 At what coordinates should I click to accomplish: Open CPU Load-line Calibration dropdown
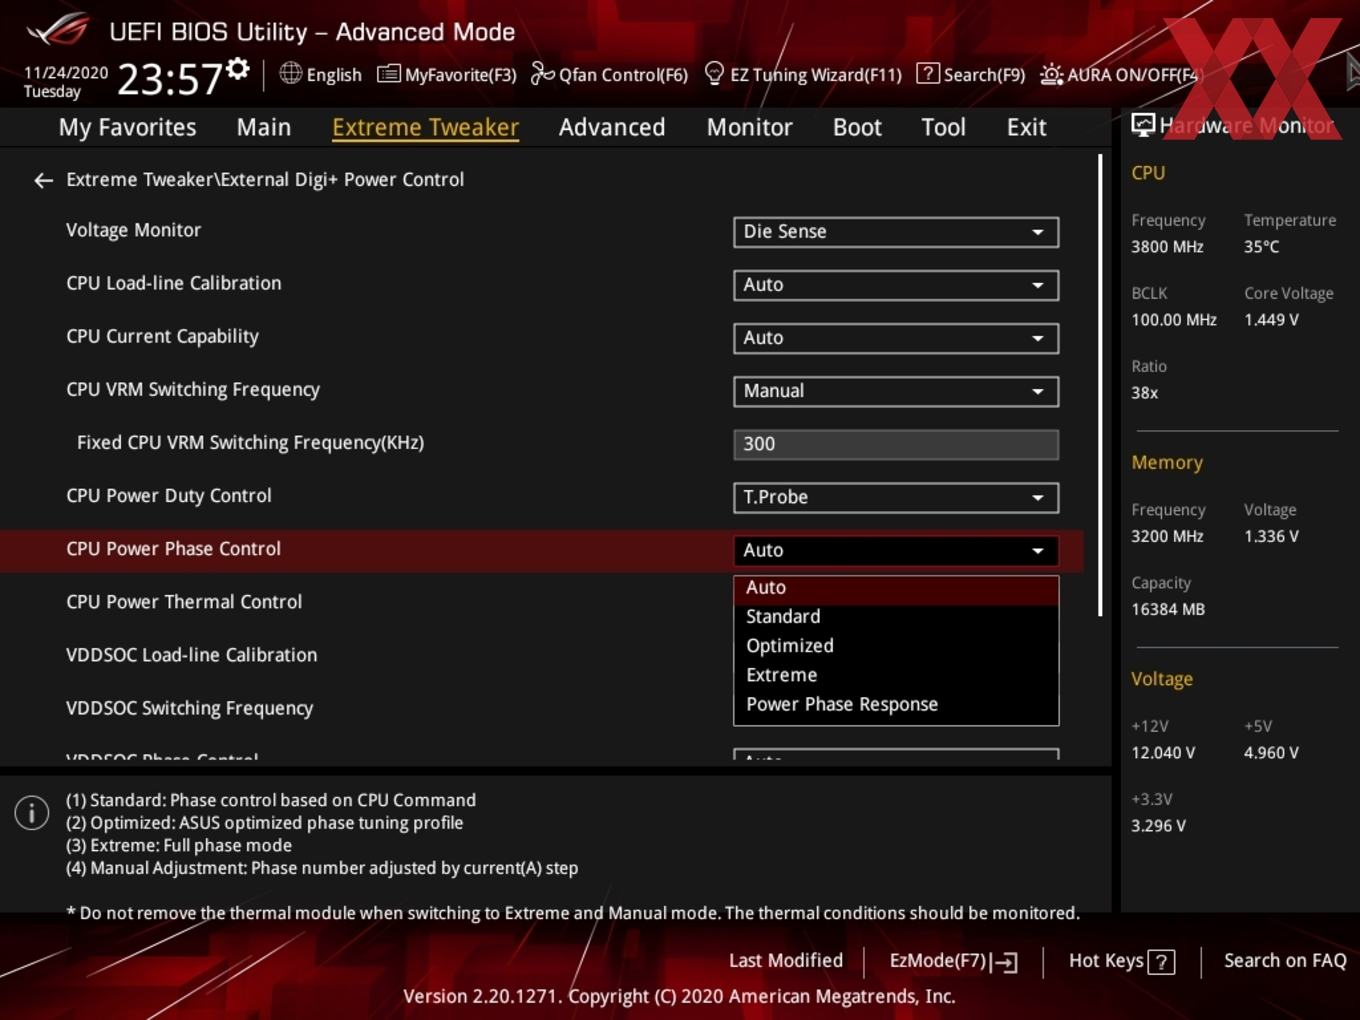(x=896, y=285)
